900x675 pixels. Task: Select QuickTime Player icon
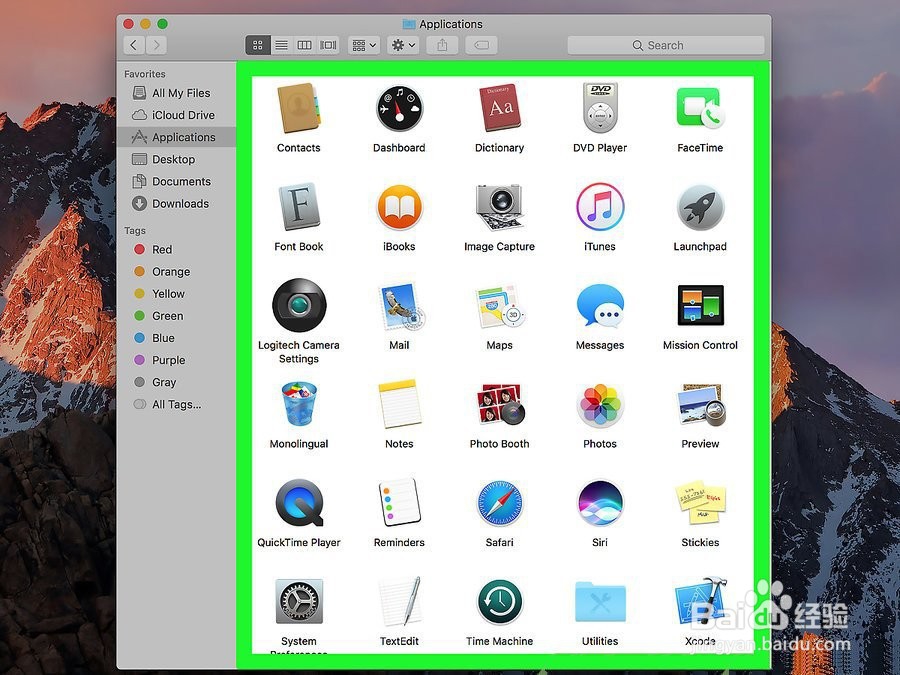[298, 503]
